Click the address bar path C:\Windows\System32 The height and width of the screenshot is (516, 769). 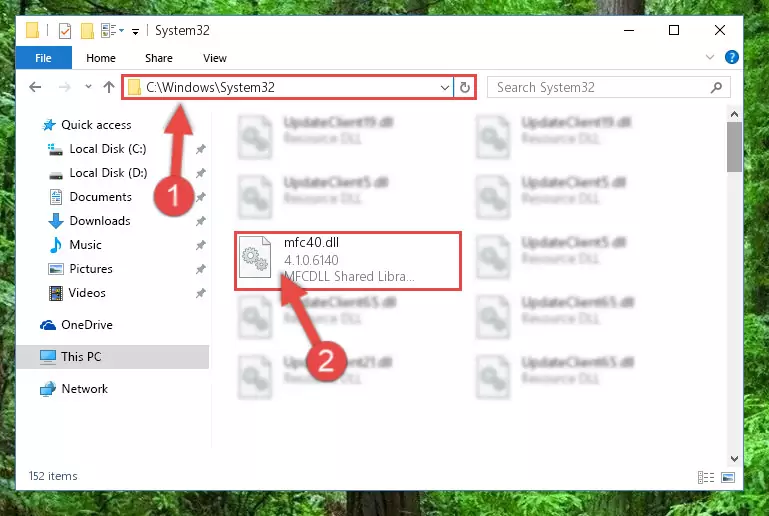pos(210,87)
